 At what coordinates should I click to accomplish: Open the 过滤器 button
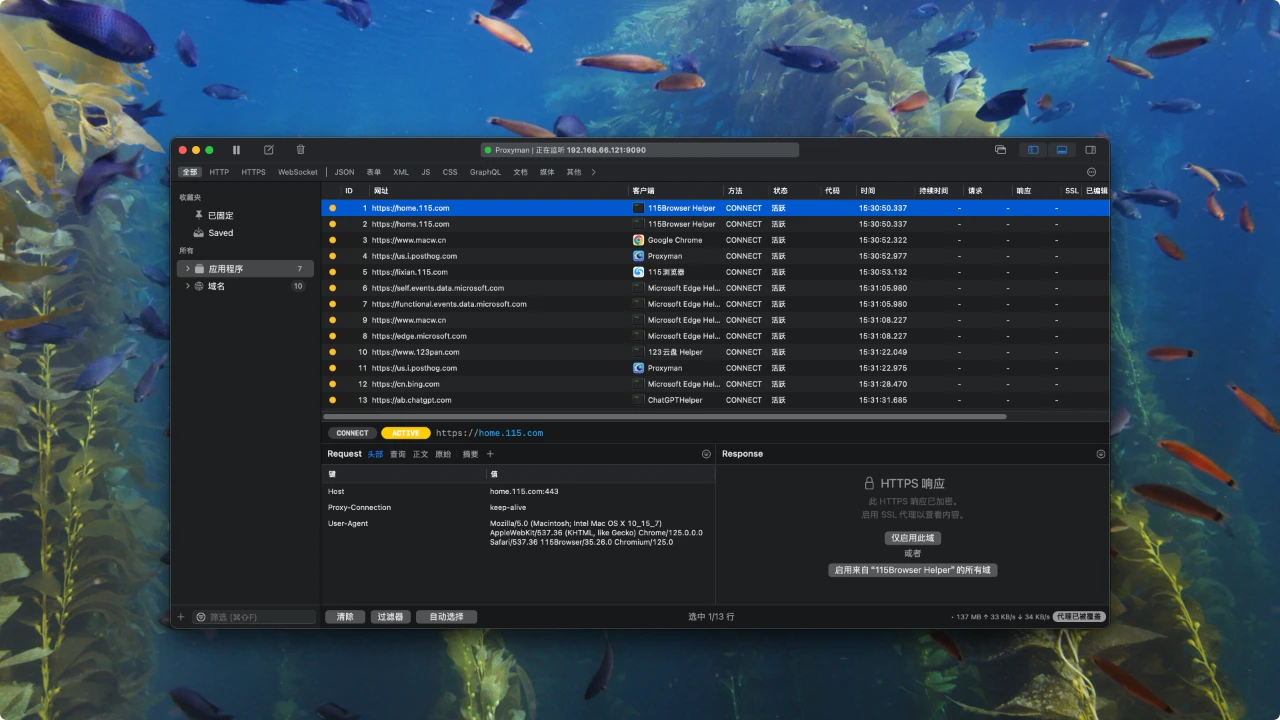coord(390,617)
